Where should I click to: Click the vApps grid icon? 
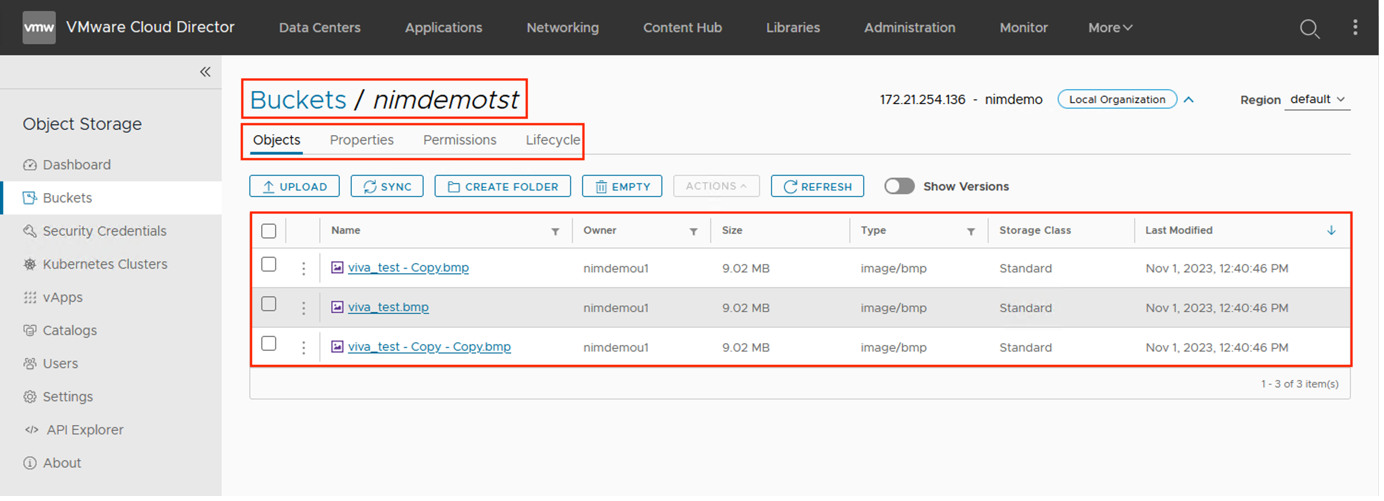[30, 297]
